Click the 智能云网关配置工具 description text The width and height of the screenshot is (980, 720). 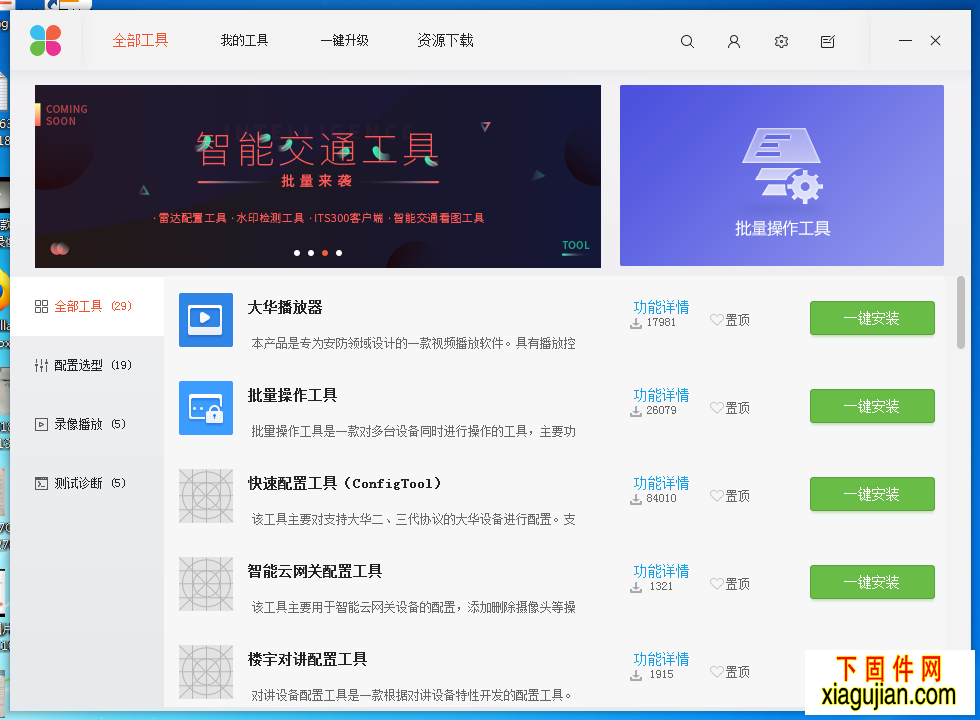coord(413,608)
